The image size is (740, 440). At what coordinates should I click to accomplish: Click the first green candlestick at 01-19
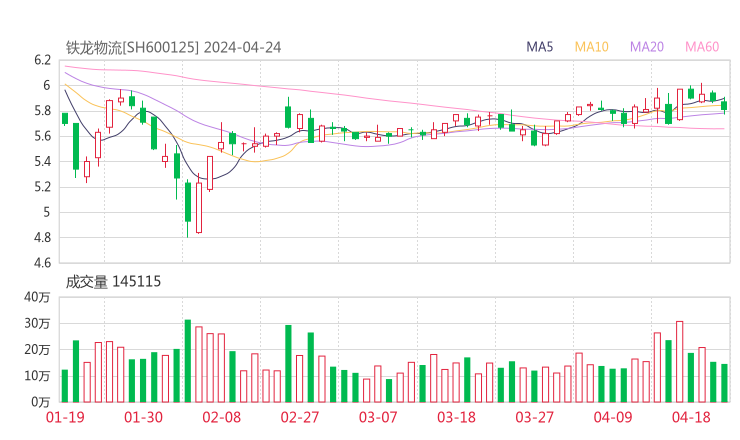click(65, 118)
